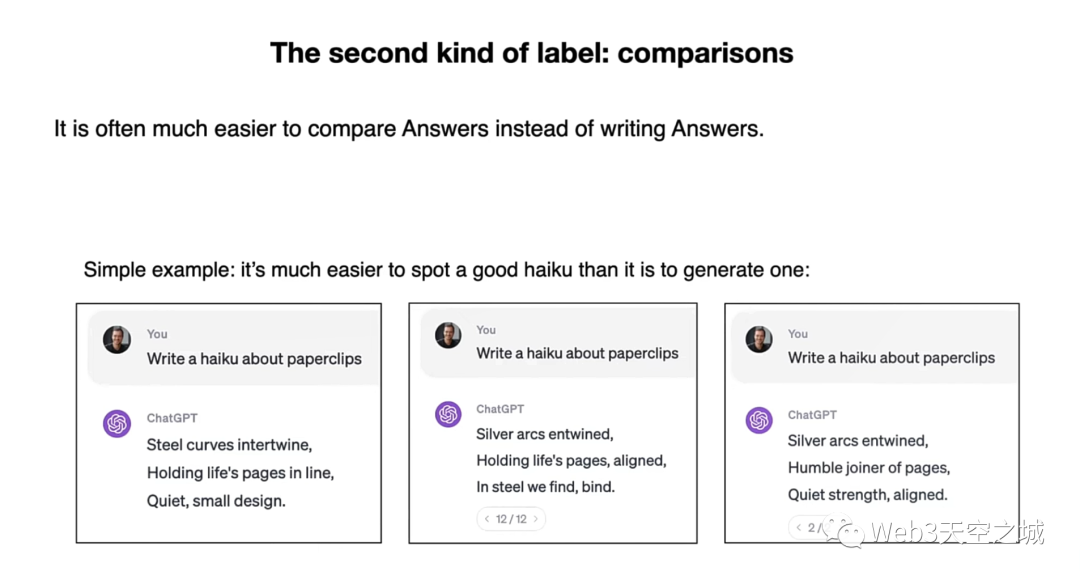This screenshot has width=1080, height=580.
Task: Click the user avatar in the middle haiku card
Action: tap(448, 335)
